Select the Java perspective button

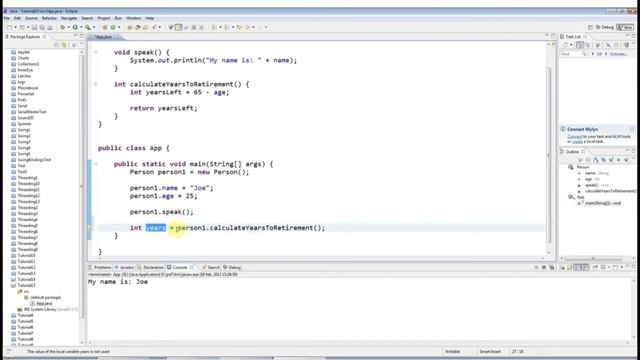[x=626, y=27]
